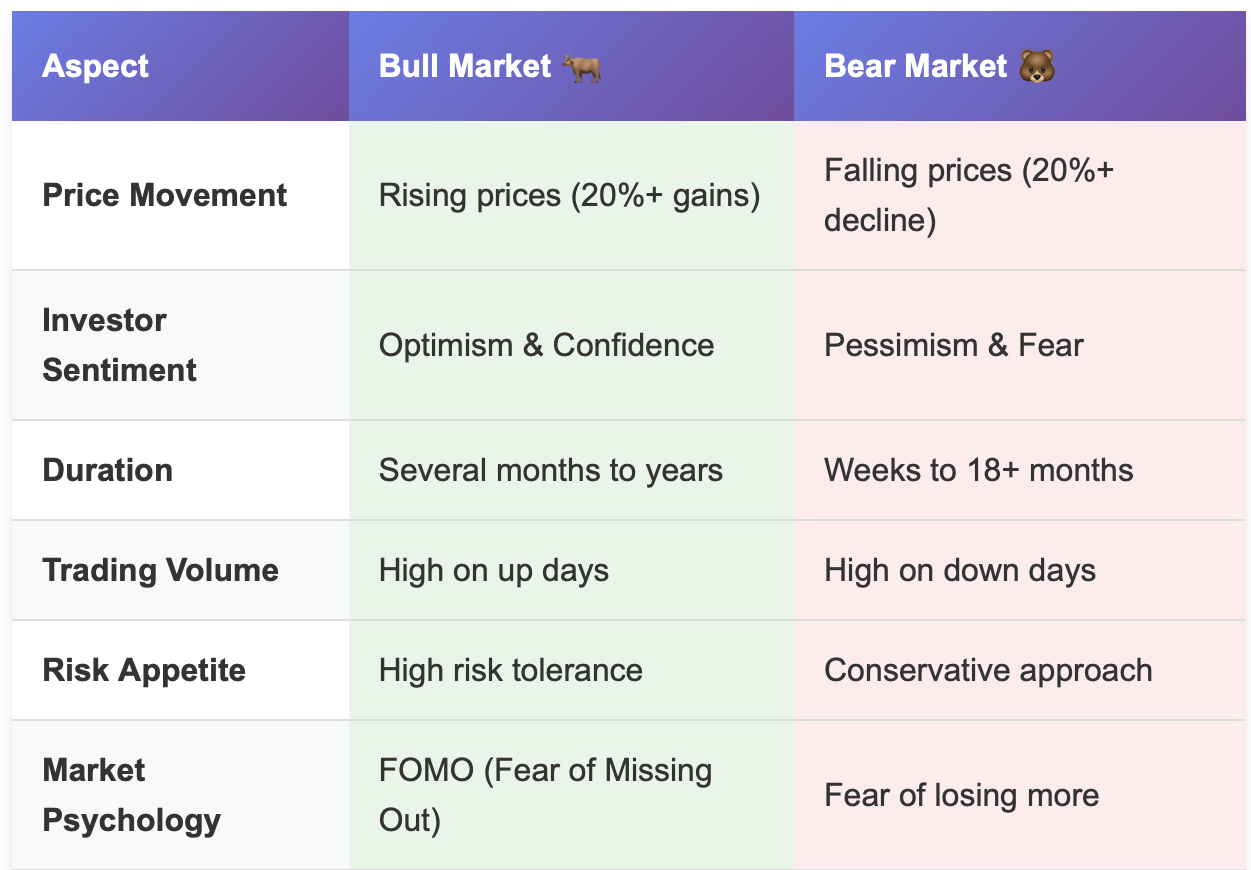Select the Price Movement row label
Screen dimensions: 1251x870
pos(165,195)
